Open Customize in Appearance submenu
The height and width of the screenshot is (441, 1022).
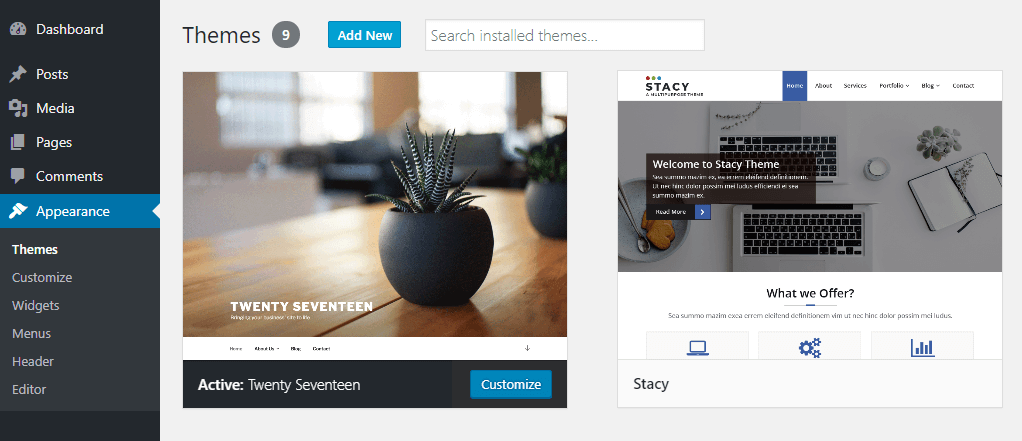pos(42,277)
